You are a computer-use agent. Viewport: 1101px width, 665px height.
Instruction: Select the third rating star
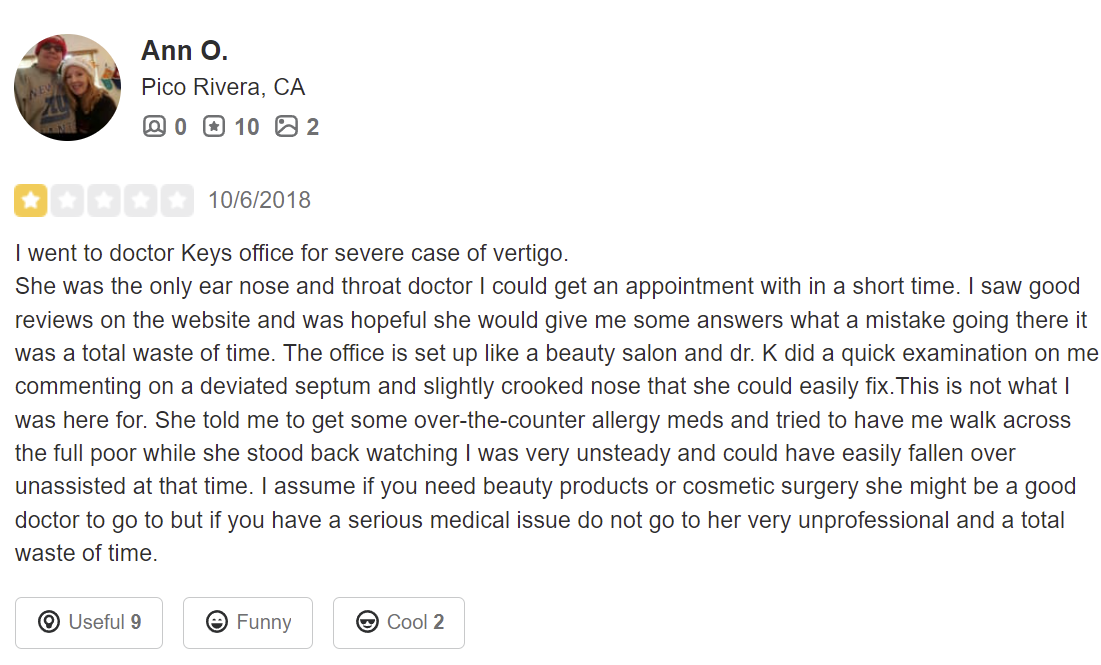click(x=104, y=201)
